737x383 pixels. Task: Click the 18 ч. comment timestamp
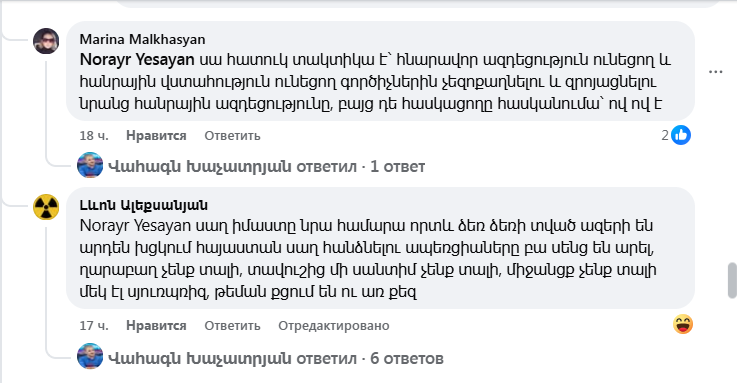pyautogui.click(x=94, y=136)
